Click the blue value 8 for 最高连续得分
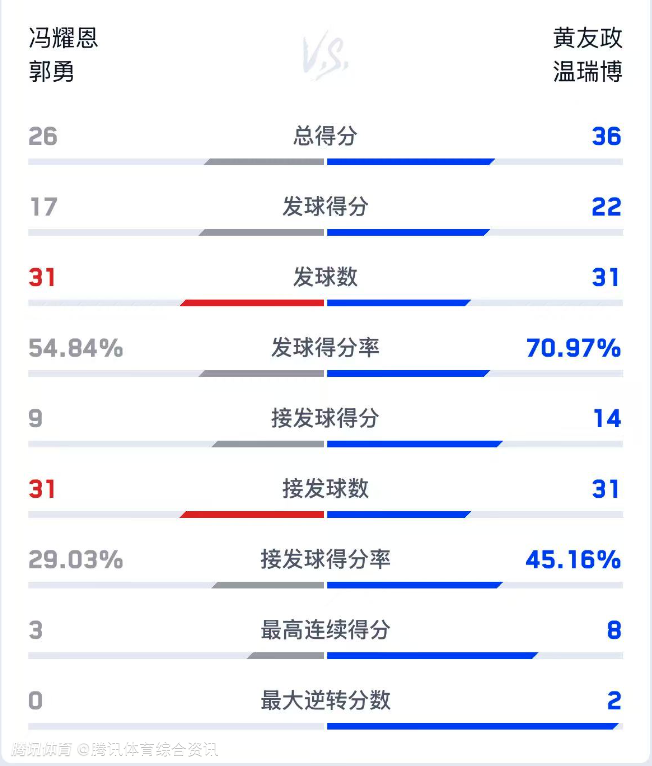652x766 pixels. pyautogui.click(x=613, y=630)
